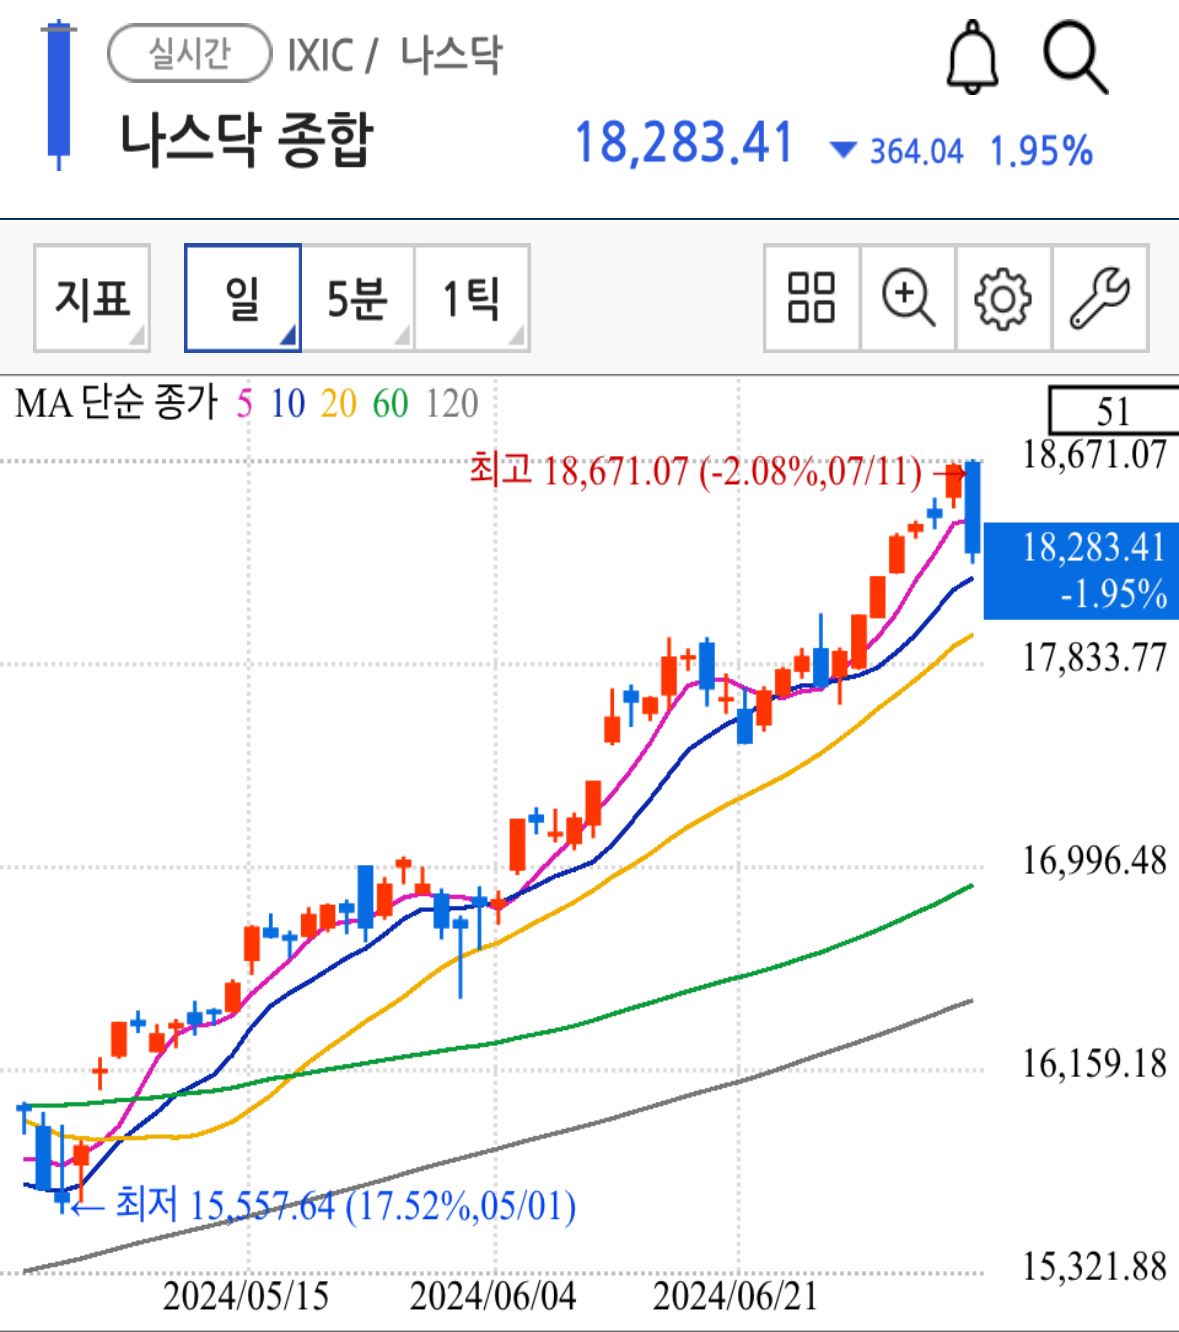The width and height of the screenshot is (1179, 1332).
Task: Click the 나스닥 종합 title
Action: tap(246, 139)
